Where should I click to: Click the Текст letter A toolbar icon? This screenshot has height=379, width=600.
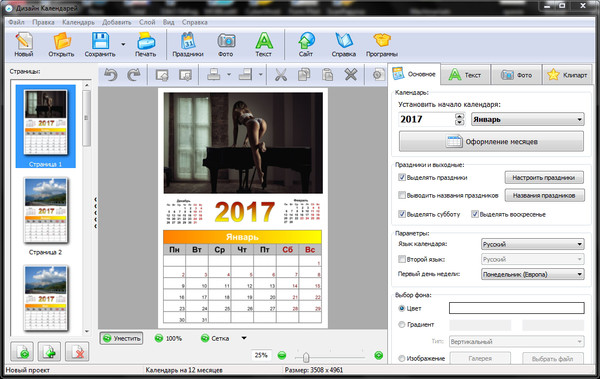click(264, 41)
